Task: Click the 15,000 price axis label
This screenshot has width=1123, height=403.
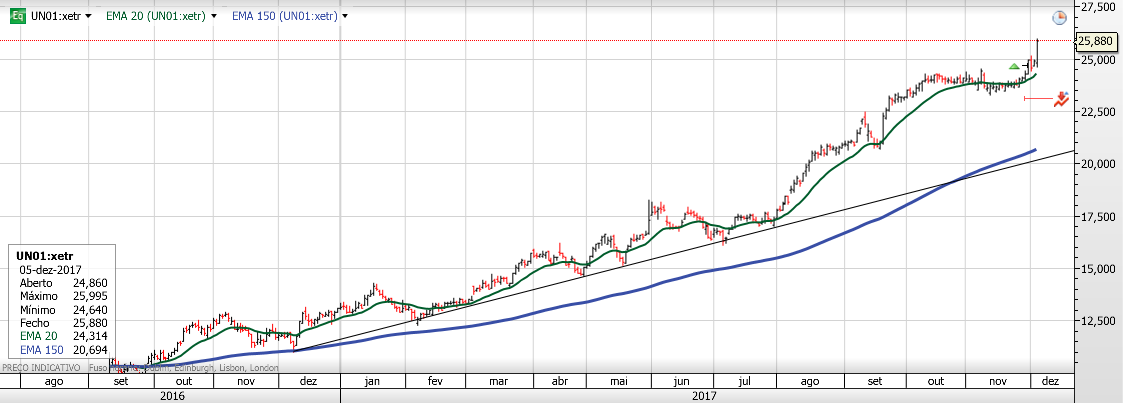Action: (x=1097, y=268)
